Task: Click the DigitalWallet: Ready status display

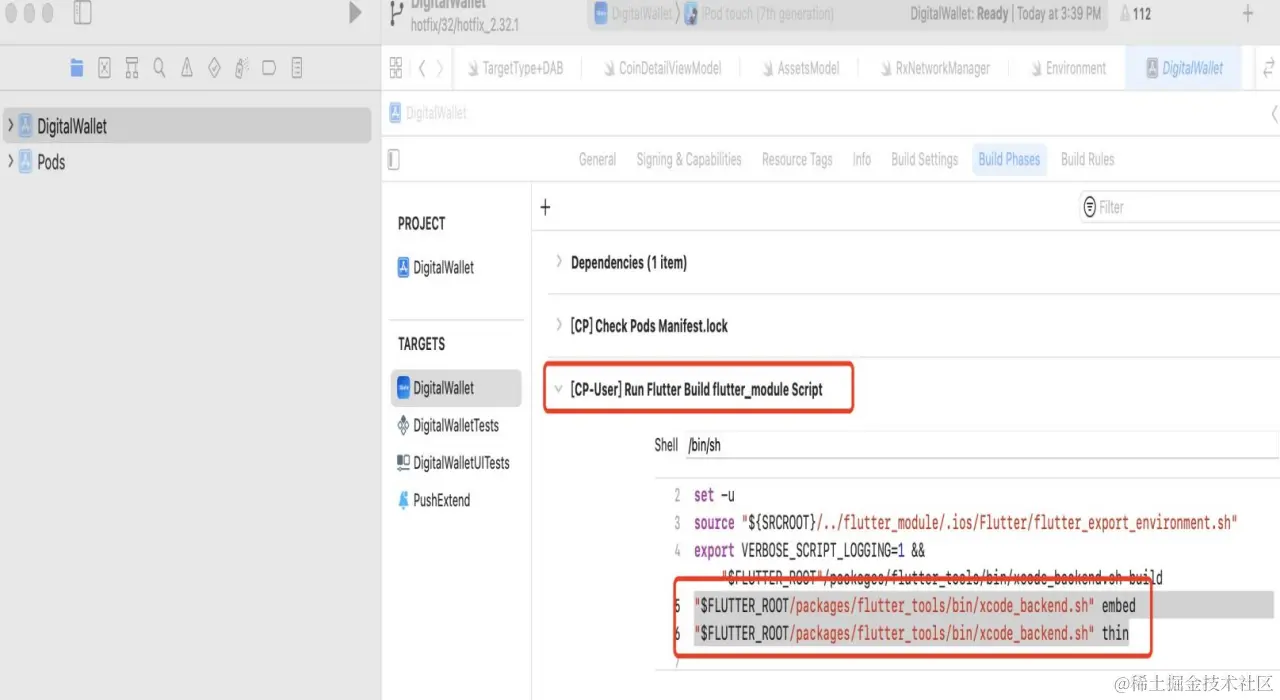Action: click(1005, 14)
